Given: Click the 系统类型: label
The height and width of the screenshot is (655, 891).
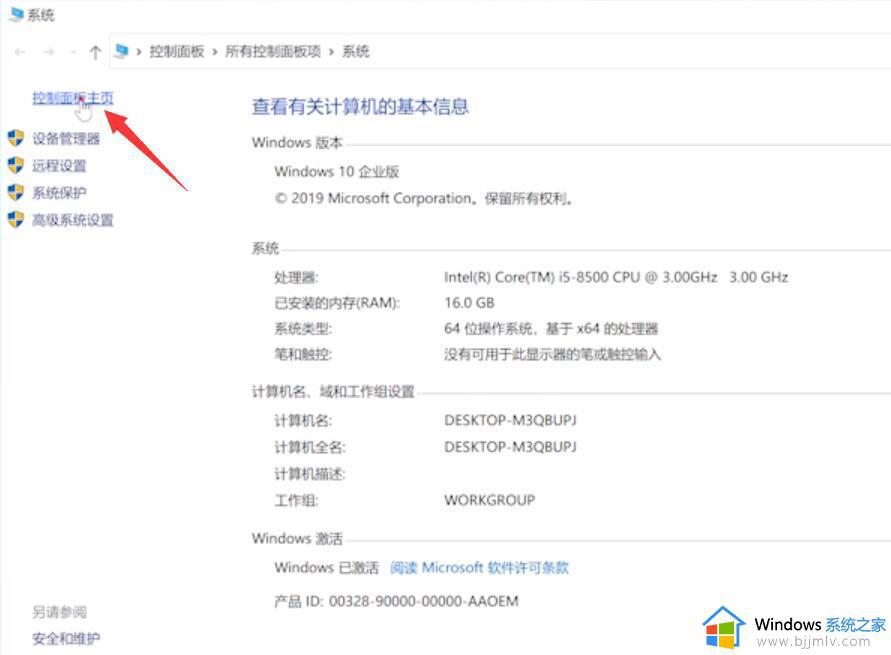Looking at the screenshot, I should [x=303, y=329].
